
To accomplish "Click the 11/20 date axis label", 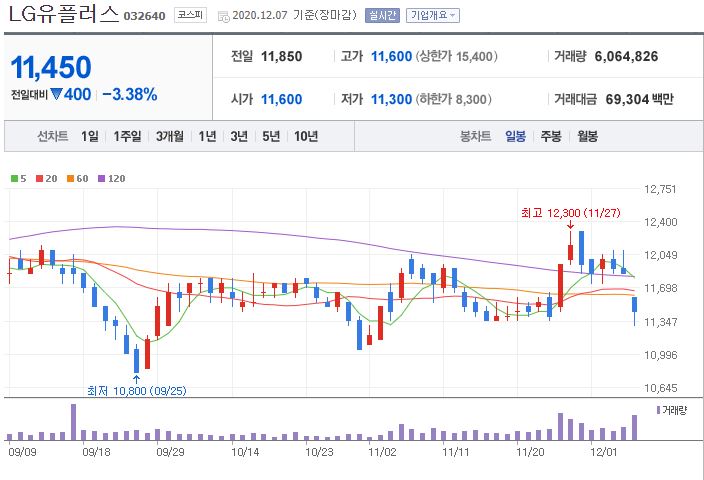I will click(530, 451).
